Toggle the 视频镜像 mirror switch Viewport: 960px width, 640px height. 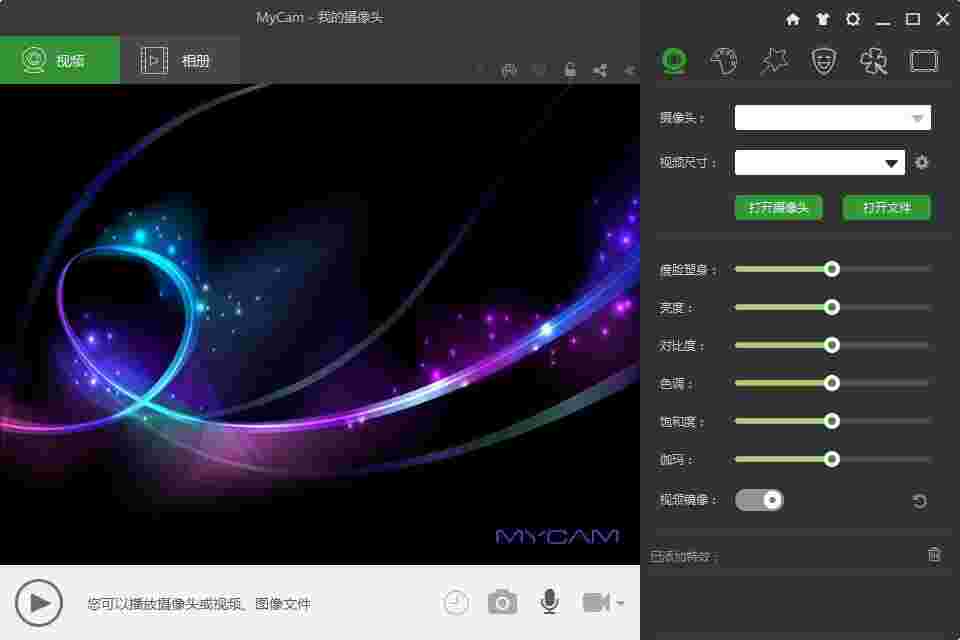click(x=759, y=499)
